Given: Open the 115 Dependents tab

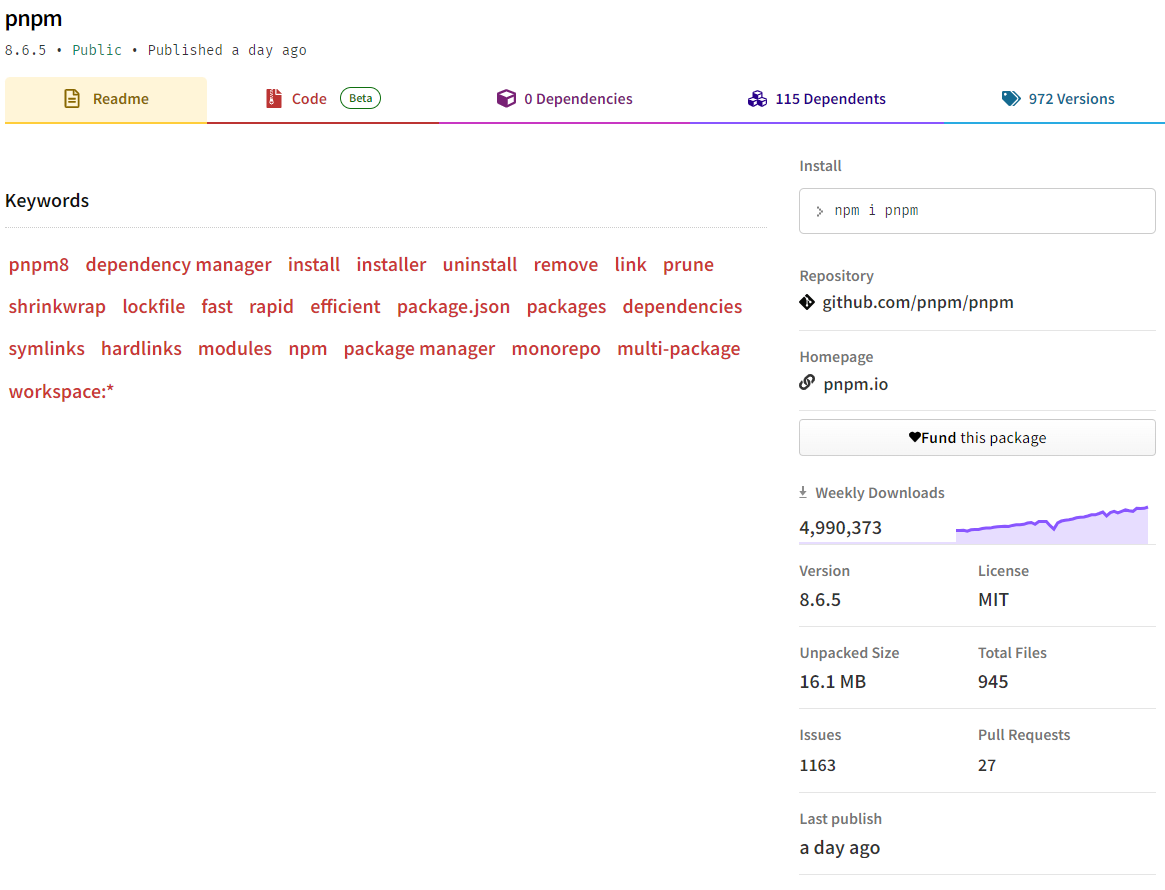Looking at the screenshot, I should 817,100.
